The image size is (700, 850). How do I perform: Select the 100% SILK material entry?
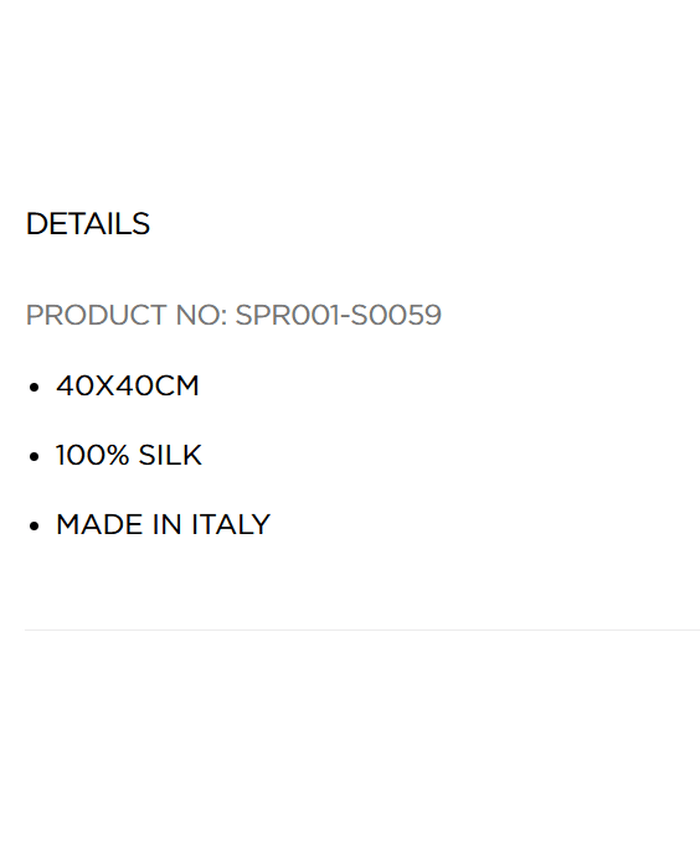pyautogui.click(x=128, y=456)
